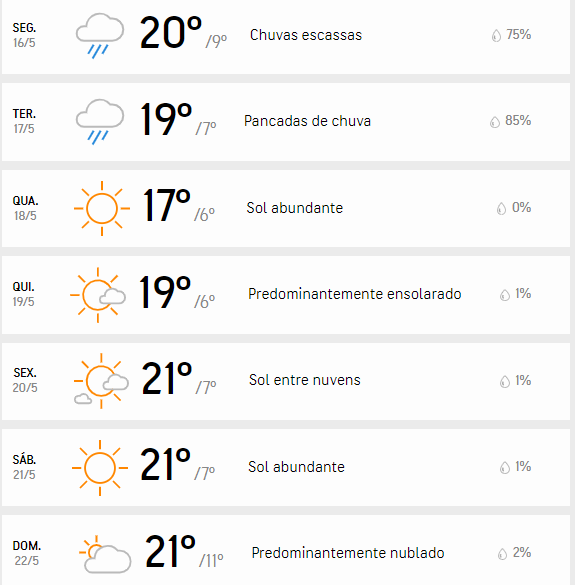Click the sun icon for QUA. 18/5

click(102, 208)
